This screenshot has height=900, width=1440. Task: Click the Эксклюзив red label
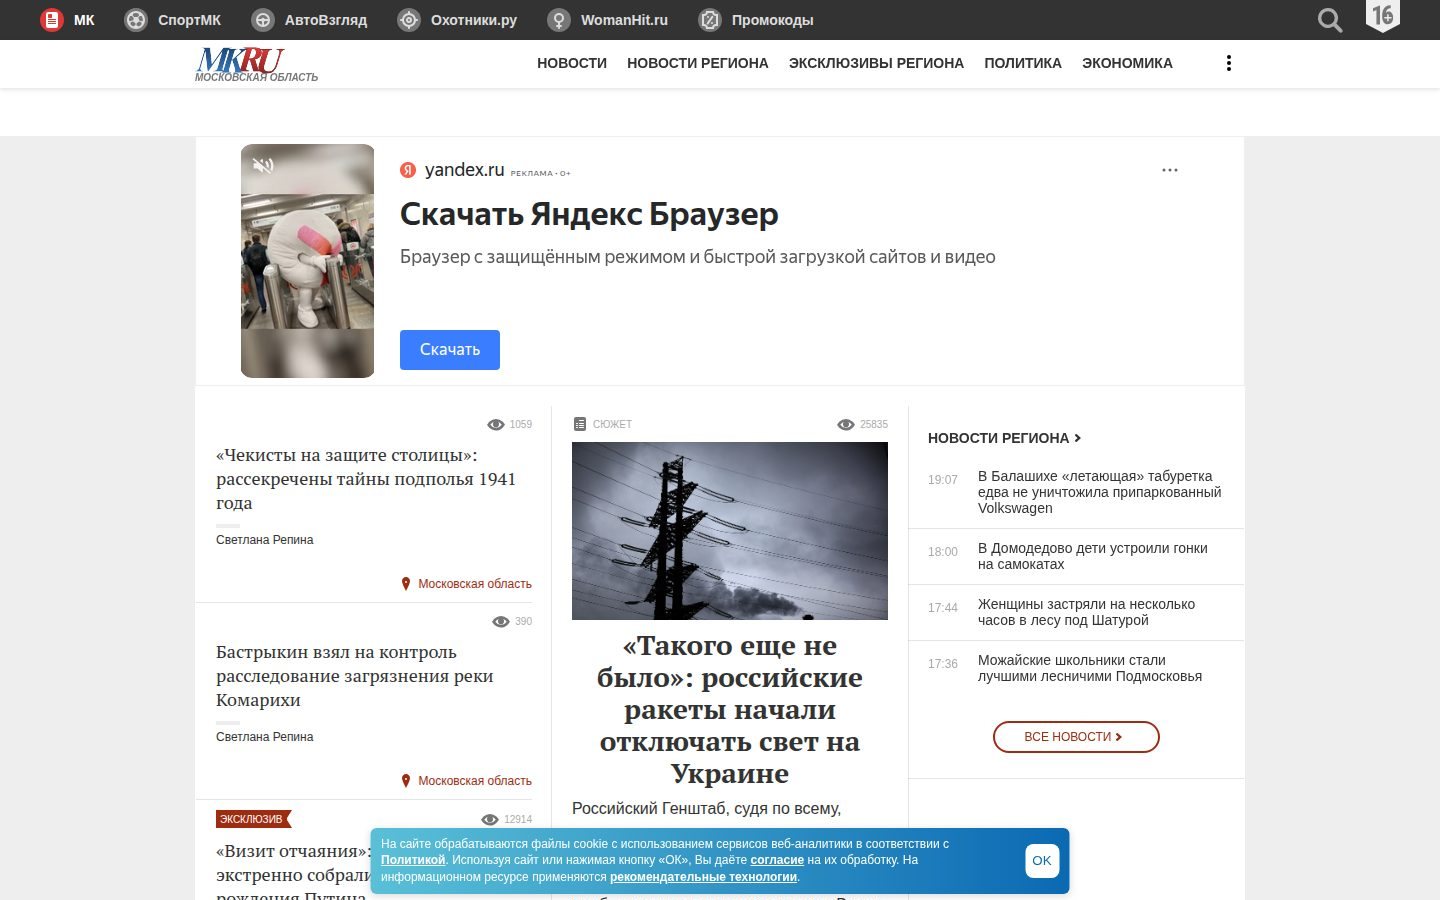(x=252, y=819)
